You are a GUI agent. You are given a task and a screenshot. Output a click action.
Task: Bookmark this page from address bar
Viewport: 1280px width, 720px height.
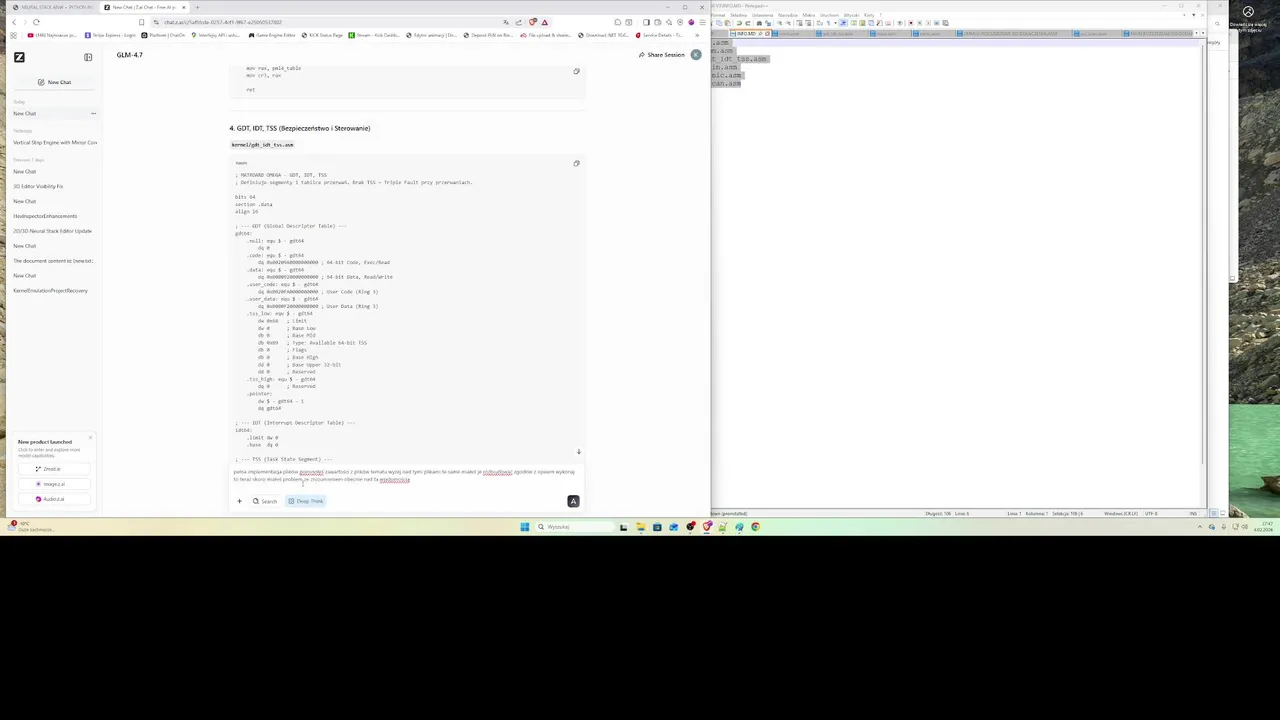(141, 22)
